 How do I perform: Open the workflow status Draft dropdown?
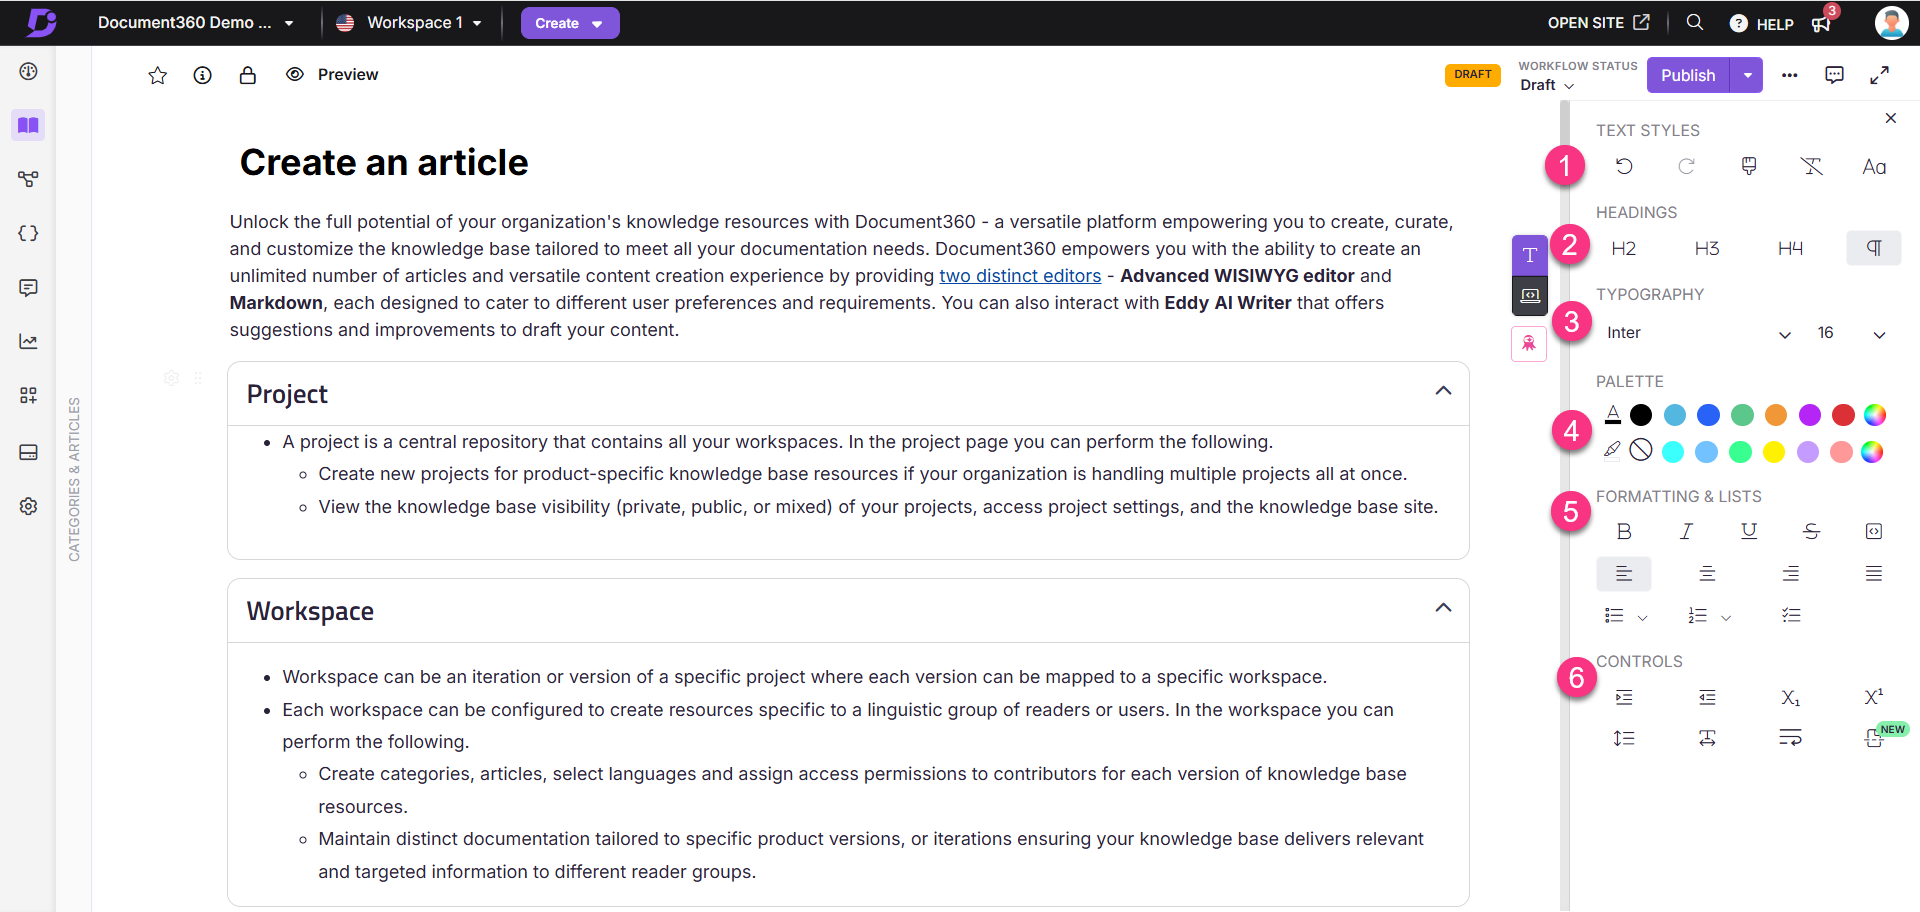(1547, 85)
